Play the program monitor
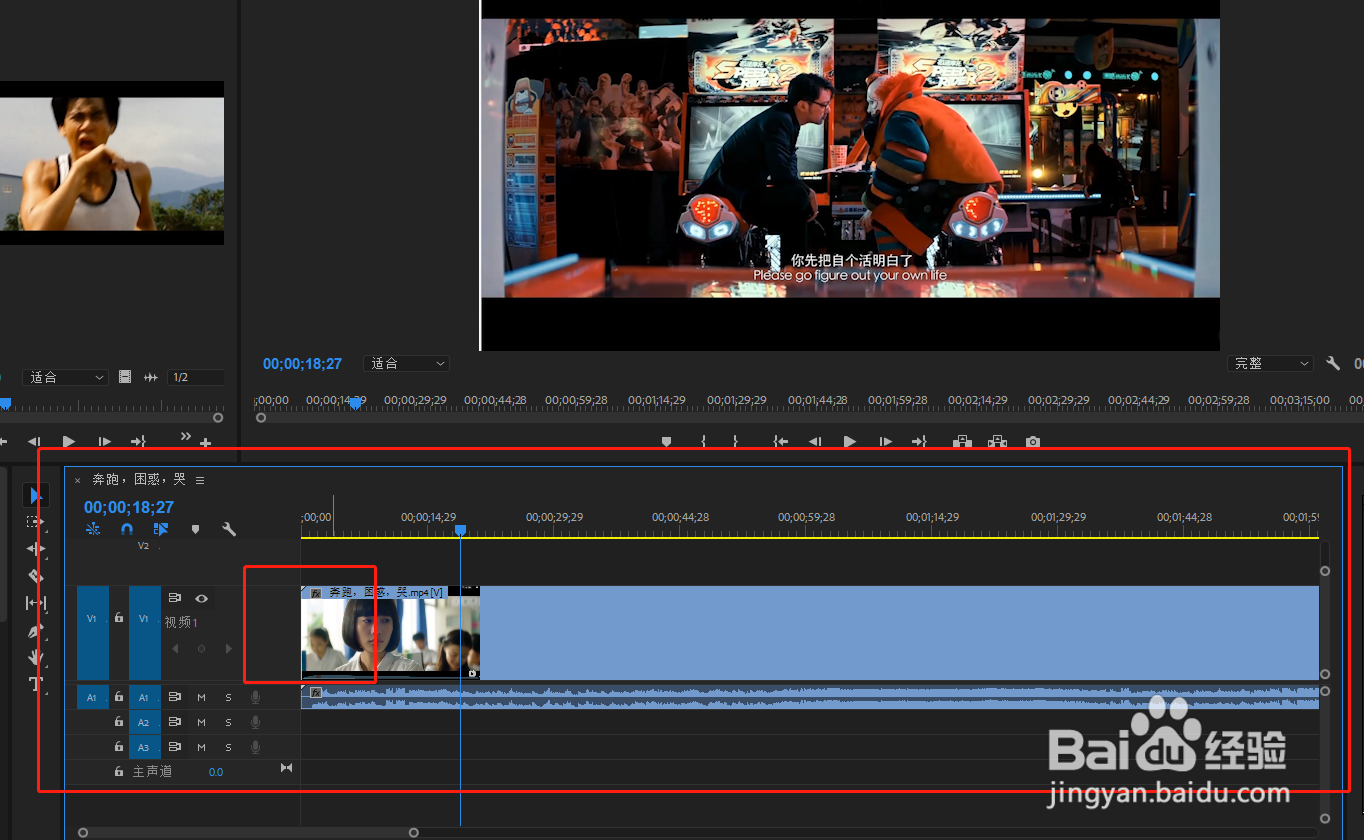This screenshot has width=1364, height=840. click(x=850, y=441)
